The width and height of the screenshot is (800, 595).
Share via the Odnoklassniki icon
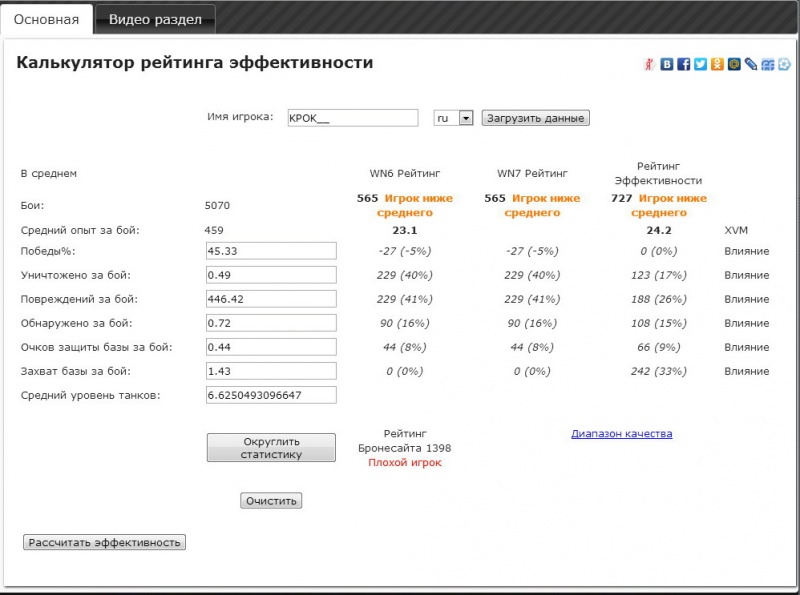pyautogui.click(x=718, y=65)
